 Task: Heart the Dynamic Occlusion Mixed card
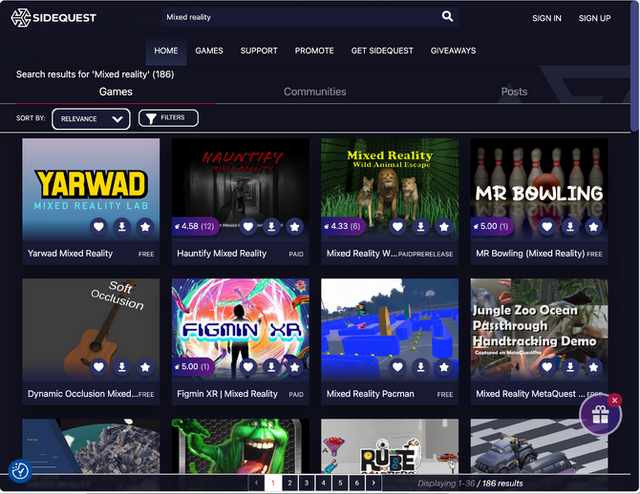pos(98,367)
